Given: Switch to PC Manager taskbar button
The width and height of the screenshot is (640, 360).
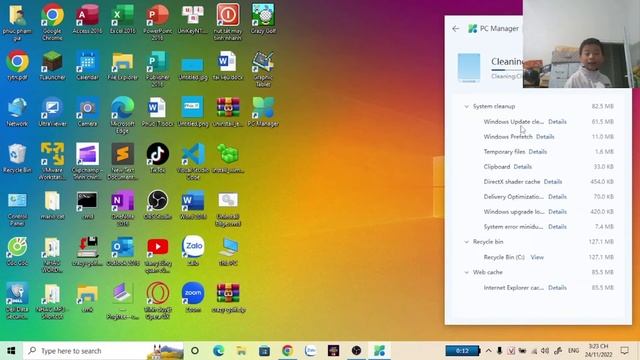Looking at the screenshot, I should pyautogui.click(x=379, y=351).
